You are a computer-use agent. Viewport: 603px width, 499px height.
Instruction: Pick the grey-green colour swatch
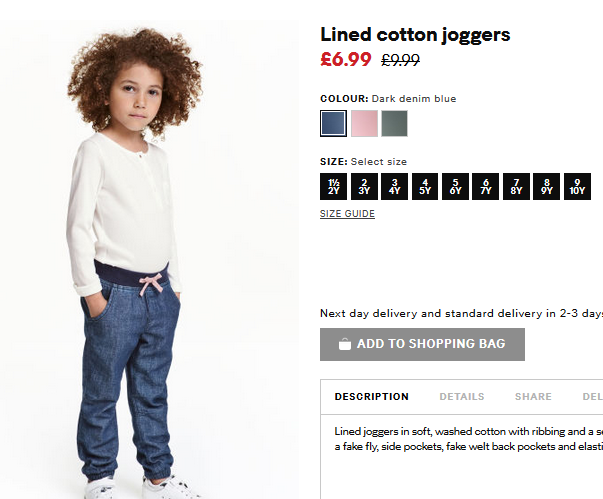395,123
